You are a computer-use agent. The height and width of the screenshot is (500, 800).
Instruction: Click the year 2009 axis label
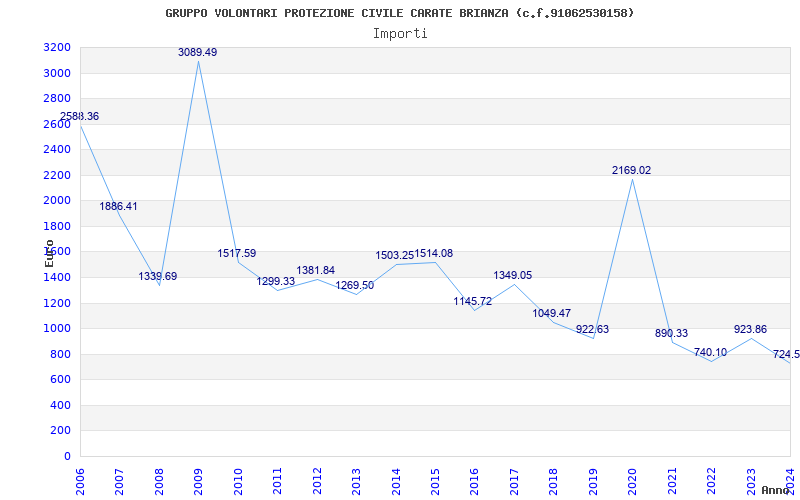point(198,482)
